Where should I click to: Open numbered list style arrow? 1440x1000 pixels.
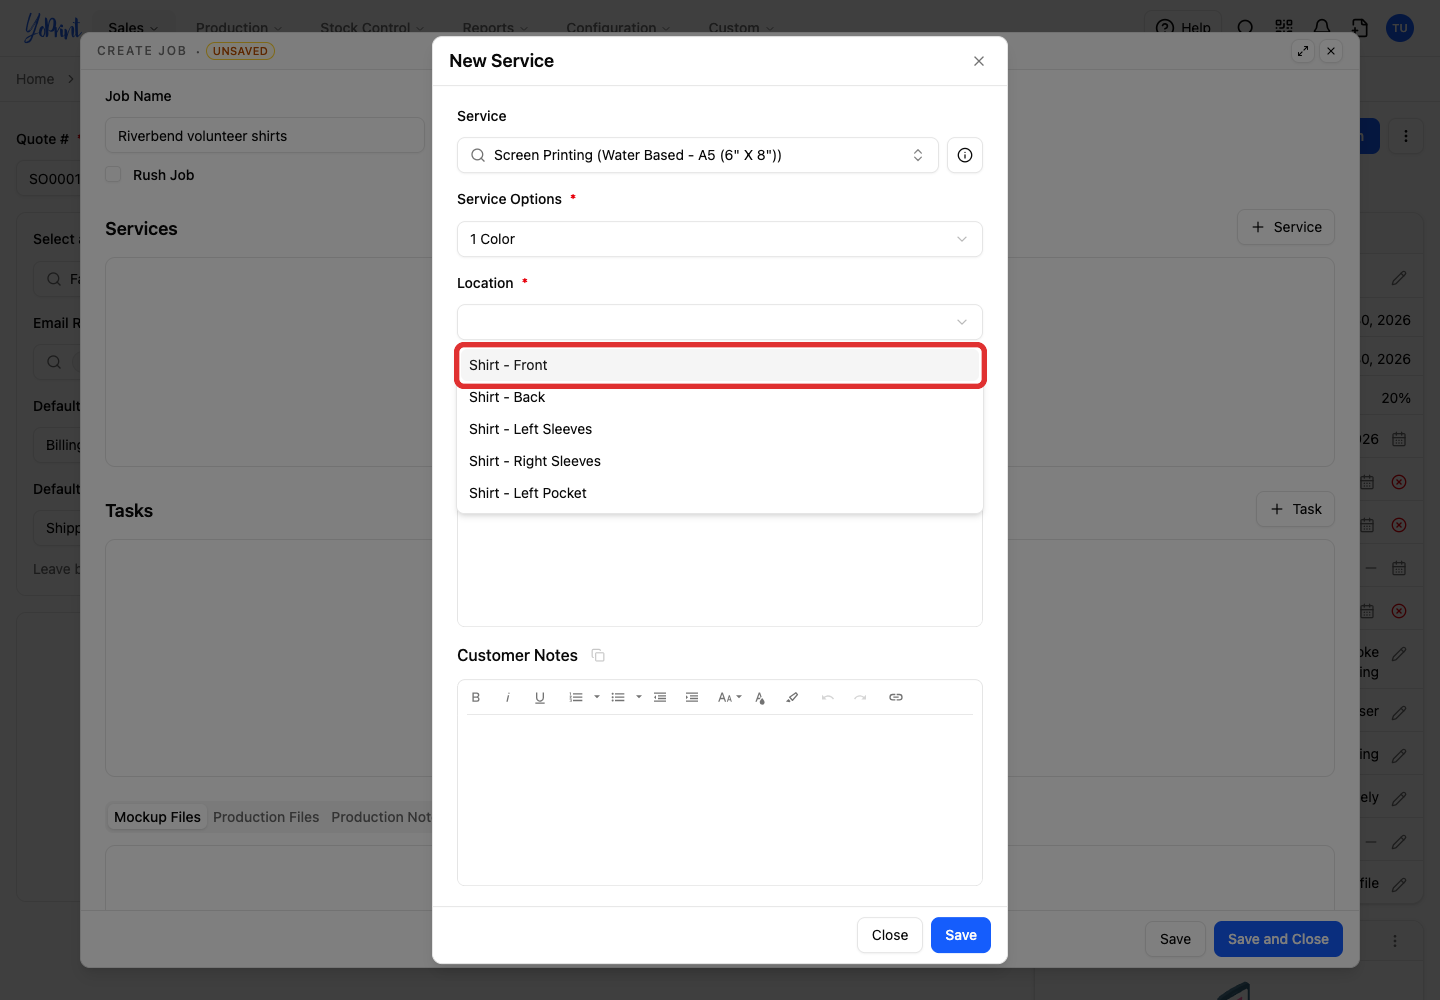click(597, 698)
